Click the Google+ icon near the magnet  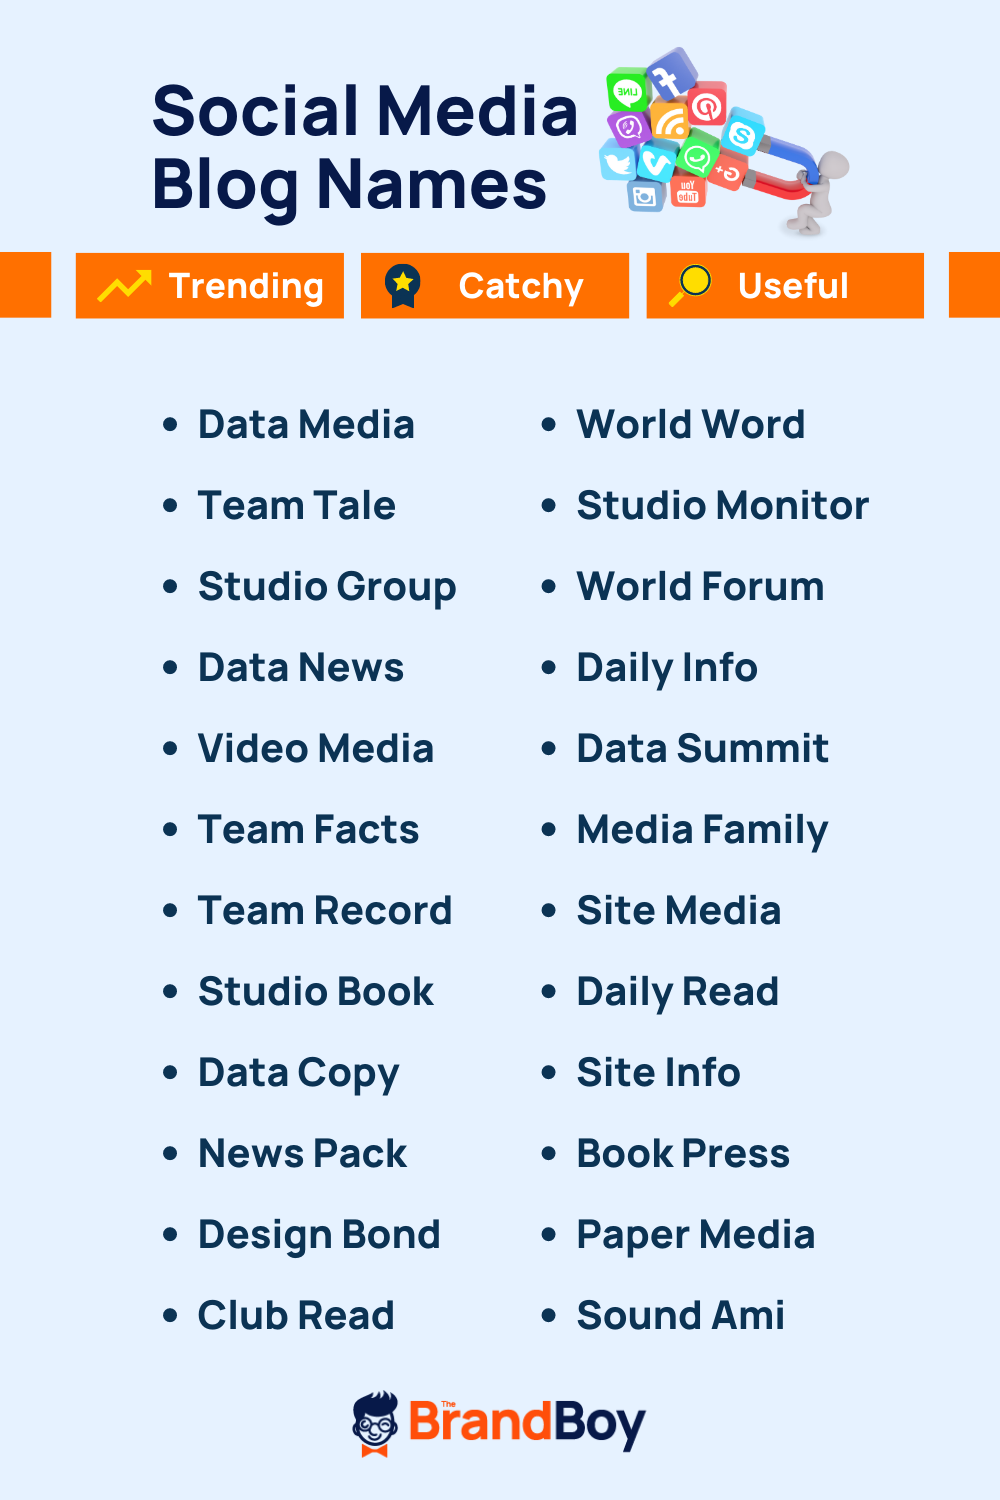click(x=728, y=172)
